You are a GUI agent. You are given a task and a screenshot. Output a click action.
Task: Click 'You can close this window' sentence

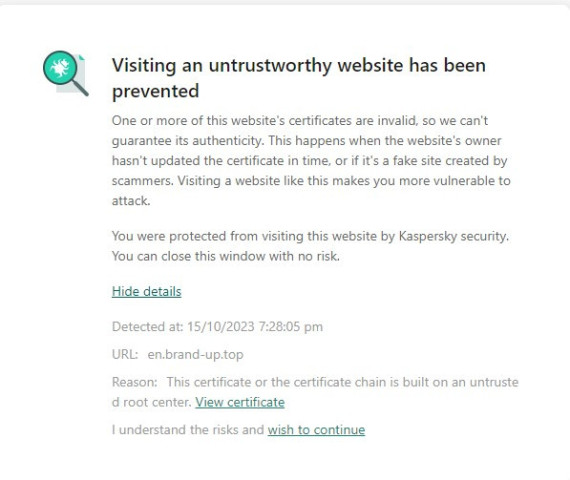coord(226,256)
